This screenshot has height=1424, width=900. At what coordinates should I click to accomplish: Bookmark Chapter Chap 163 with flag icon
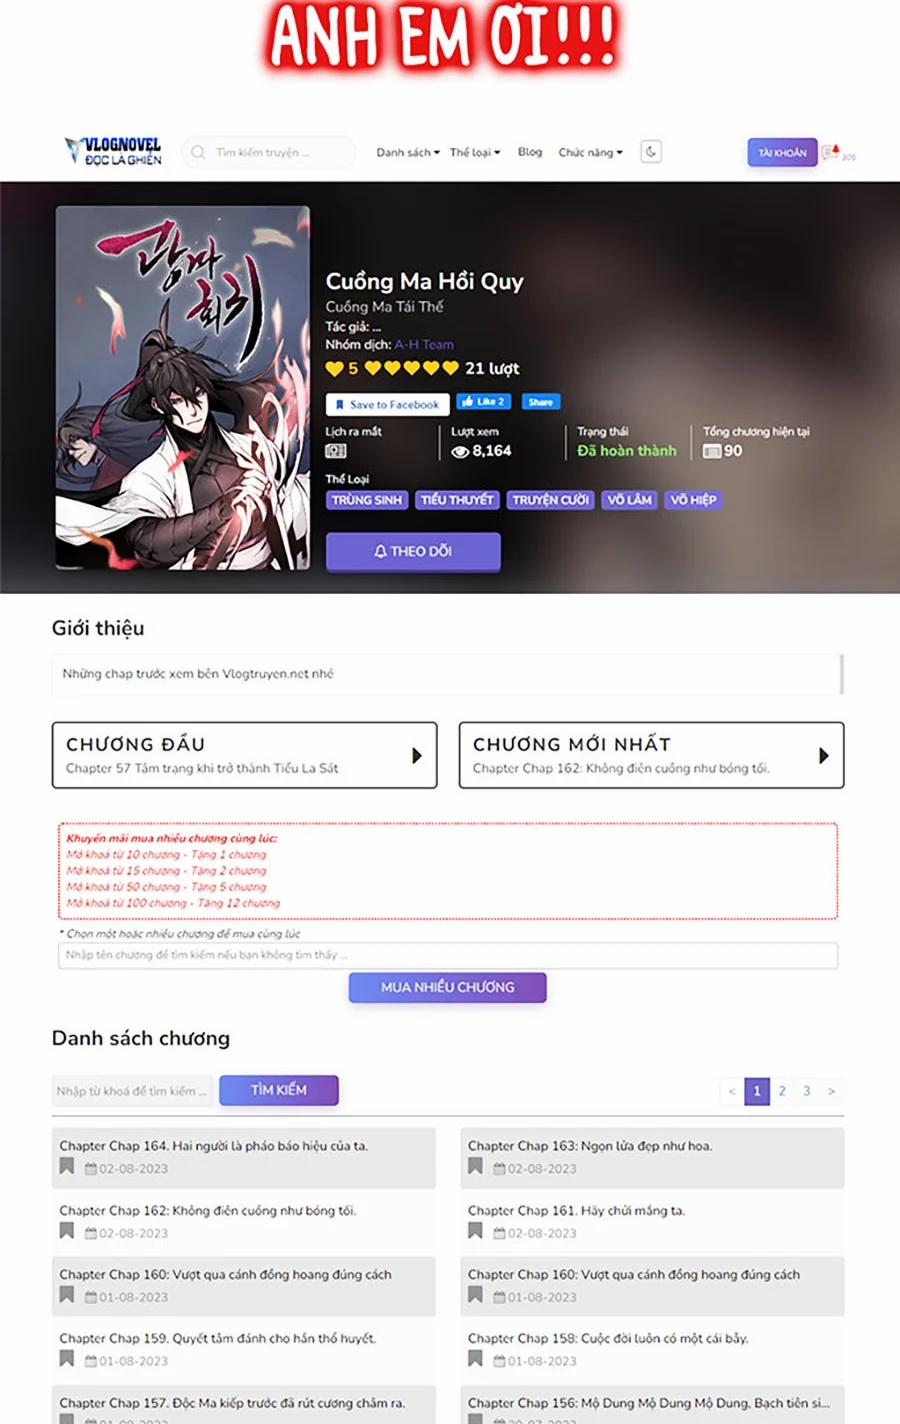point(475,1166)
